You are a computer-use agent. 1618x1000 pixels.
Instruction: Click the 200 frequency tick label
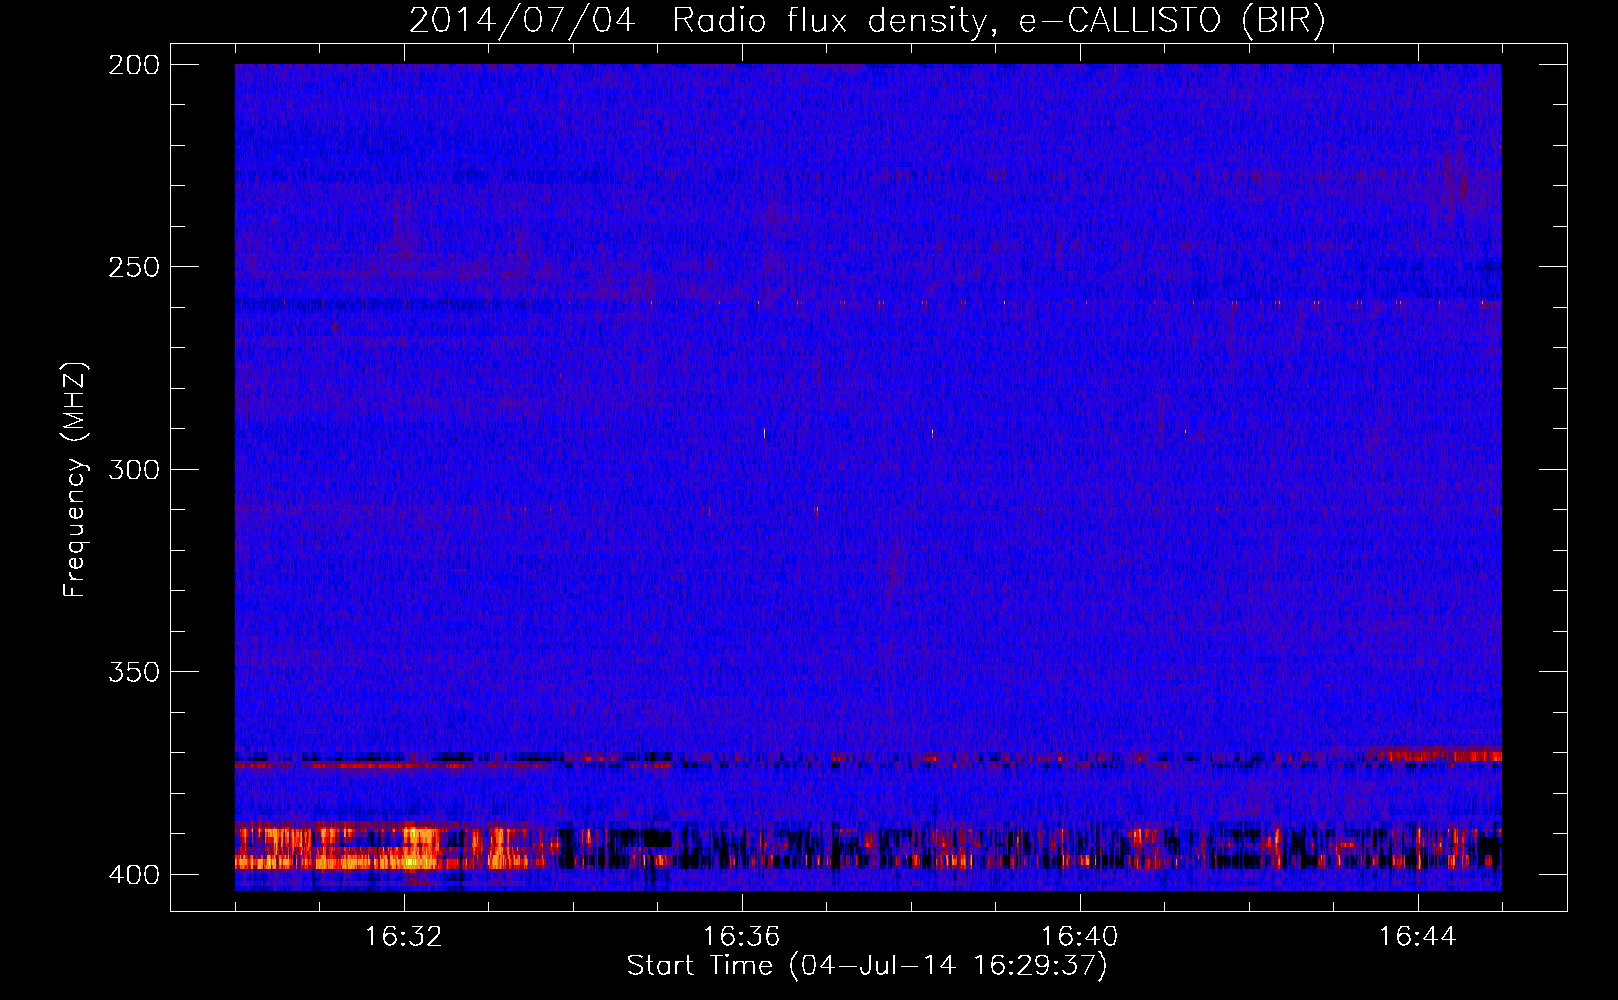(134, 65)
